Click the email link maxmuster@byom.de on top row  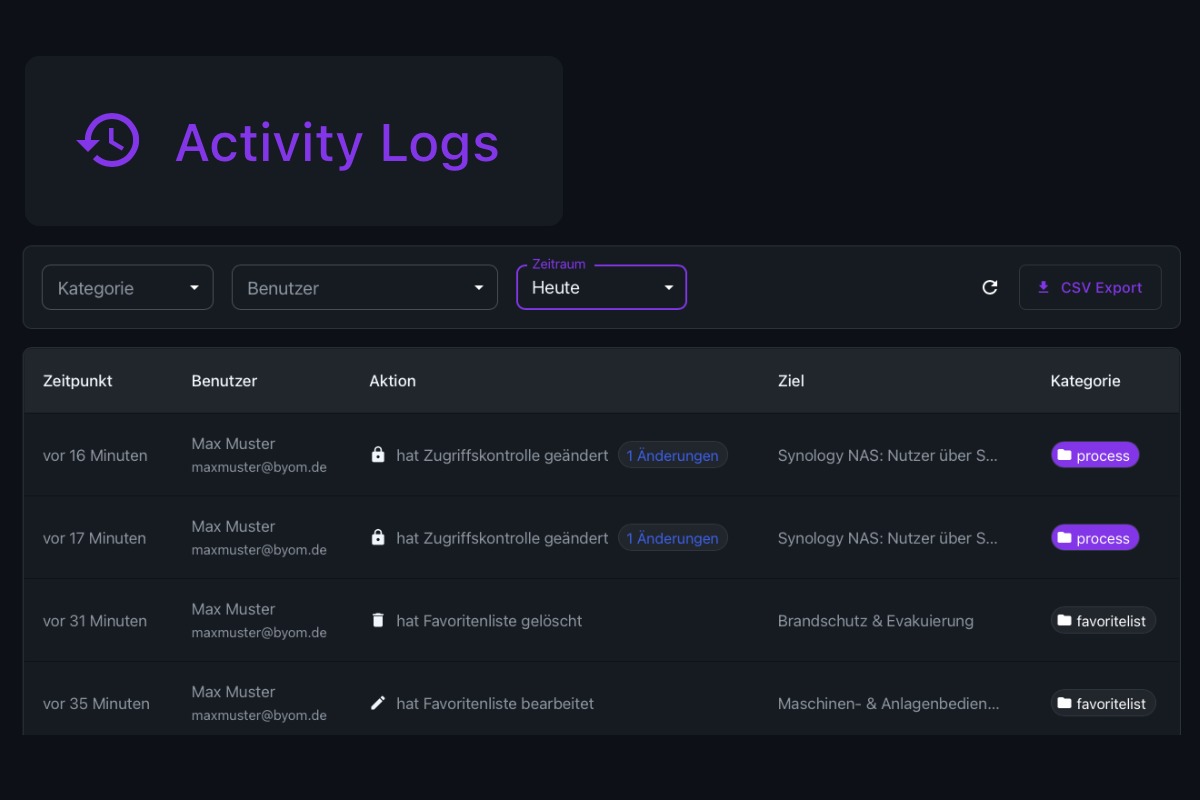click(x=257, y=465)
